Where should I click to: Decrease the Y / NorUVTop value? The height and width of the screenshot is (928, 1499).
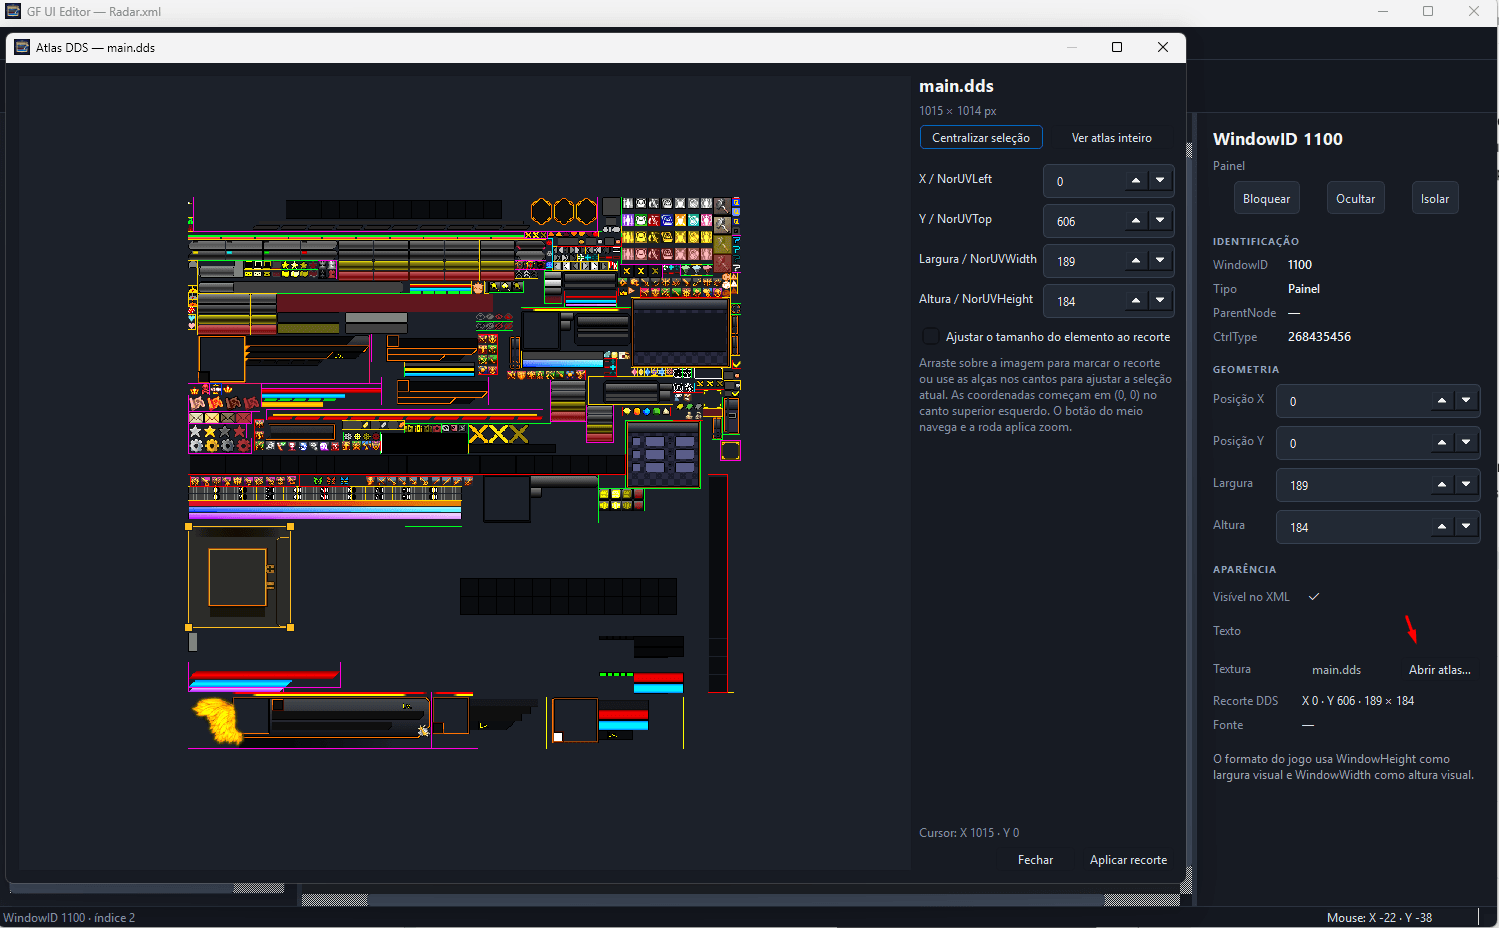pyautogui.click(x=1160, y=221)
